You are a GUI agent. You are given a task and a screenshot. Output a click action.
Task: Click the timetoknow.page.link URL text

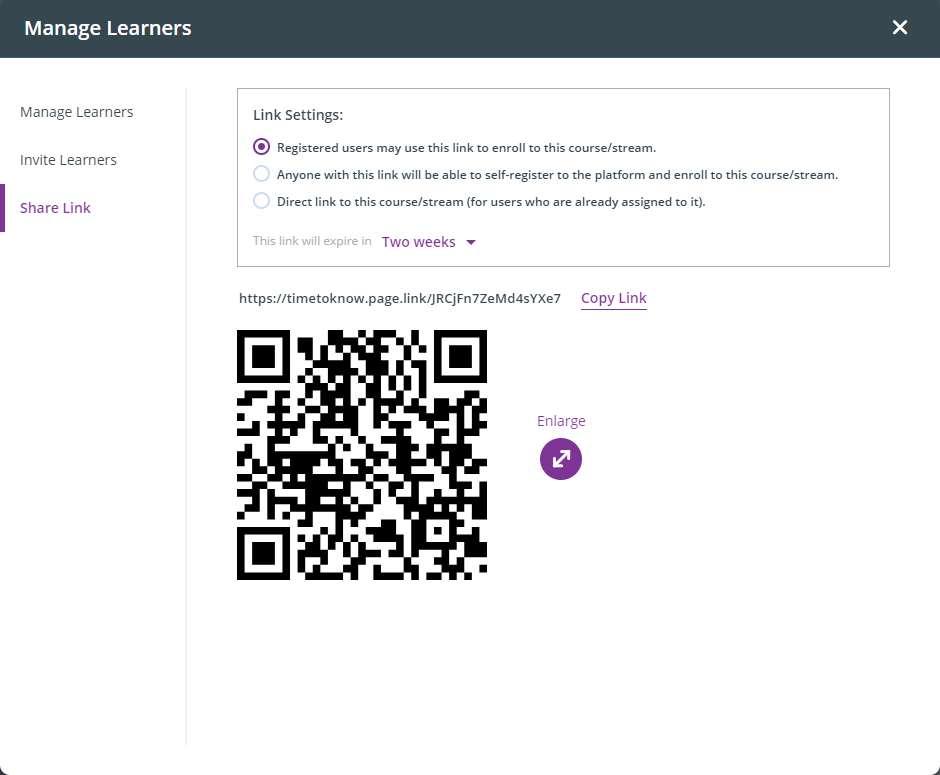[x=400, y=298]
